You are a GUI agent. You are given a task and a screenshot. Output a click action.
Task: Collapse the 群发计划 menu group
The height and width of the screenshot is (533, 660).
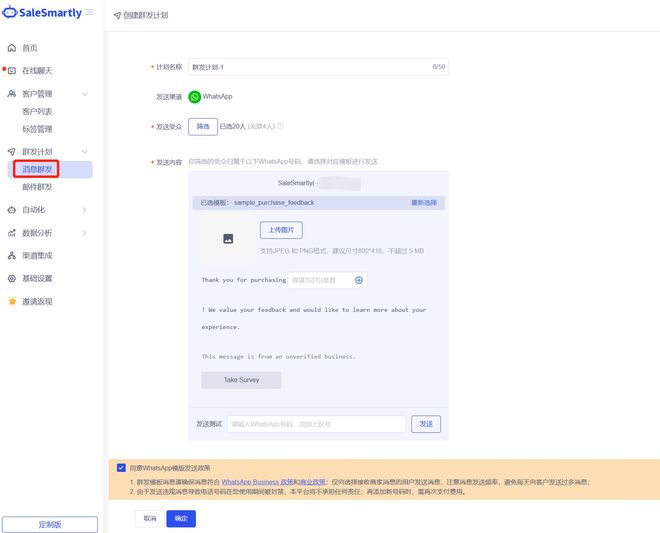pos(85,152)
